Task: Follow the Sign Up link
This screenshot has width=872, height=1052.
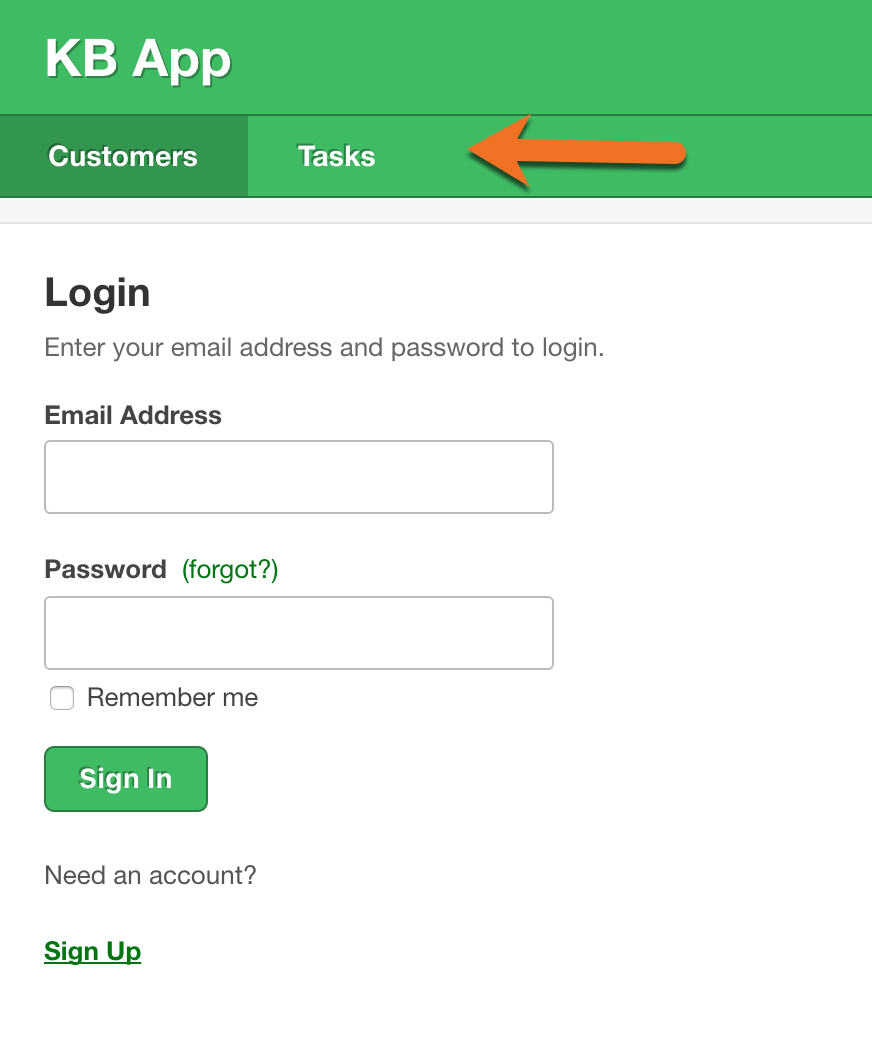Action: pos(93,951)
